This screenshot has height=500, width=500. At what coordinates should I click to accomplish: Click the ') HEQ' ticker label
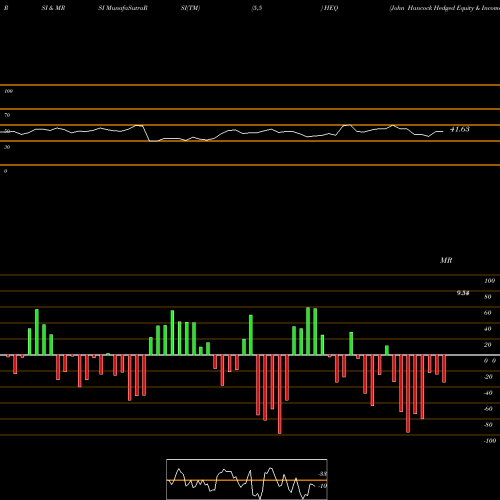pos(329,8)
